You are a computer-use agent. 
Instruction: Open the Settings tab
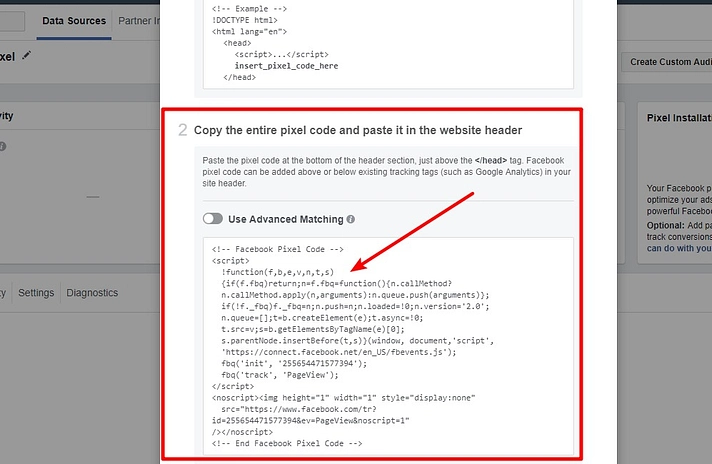pos(36,293)
